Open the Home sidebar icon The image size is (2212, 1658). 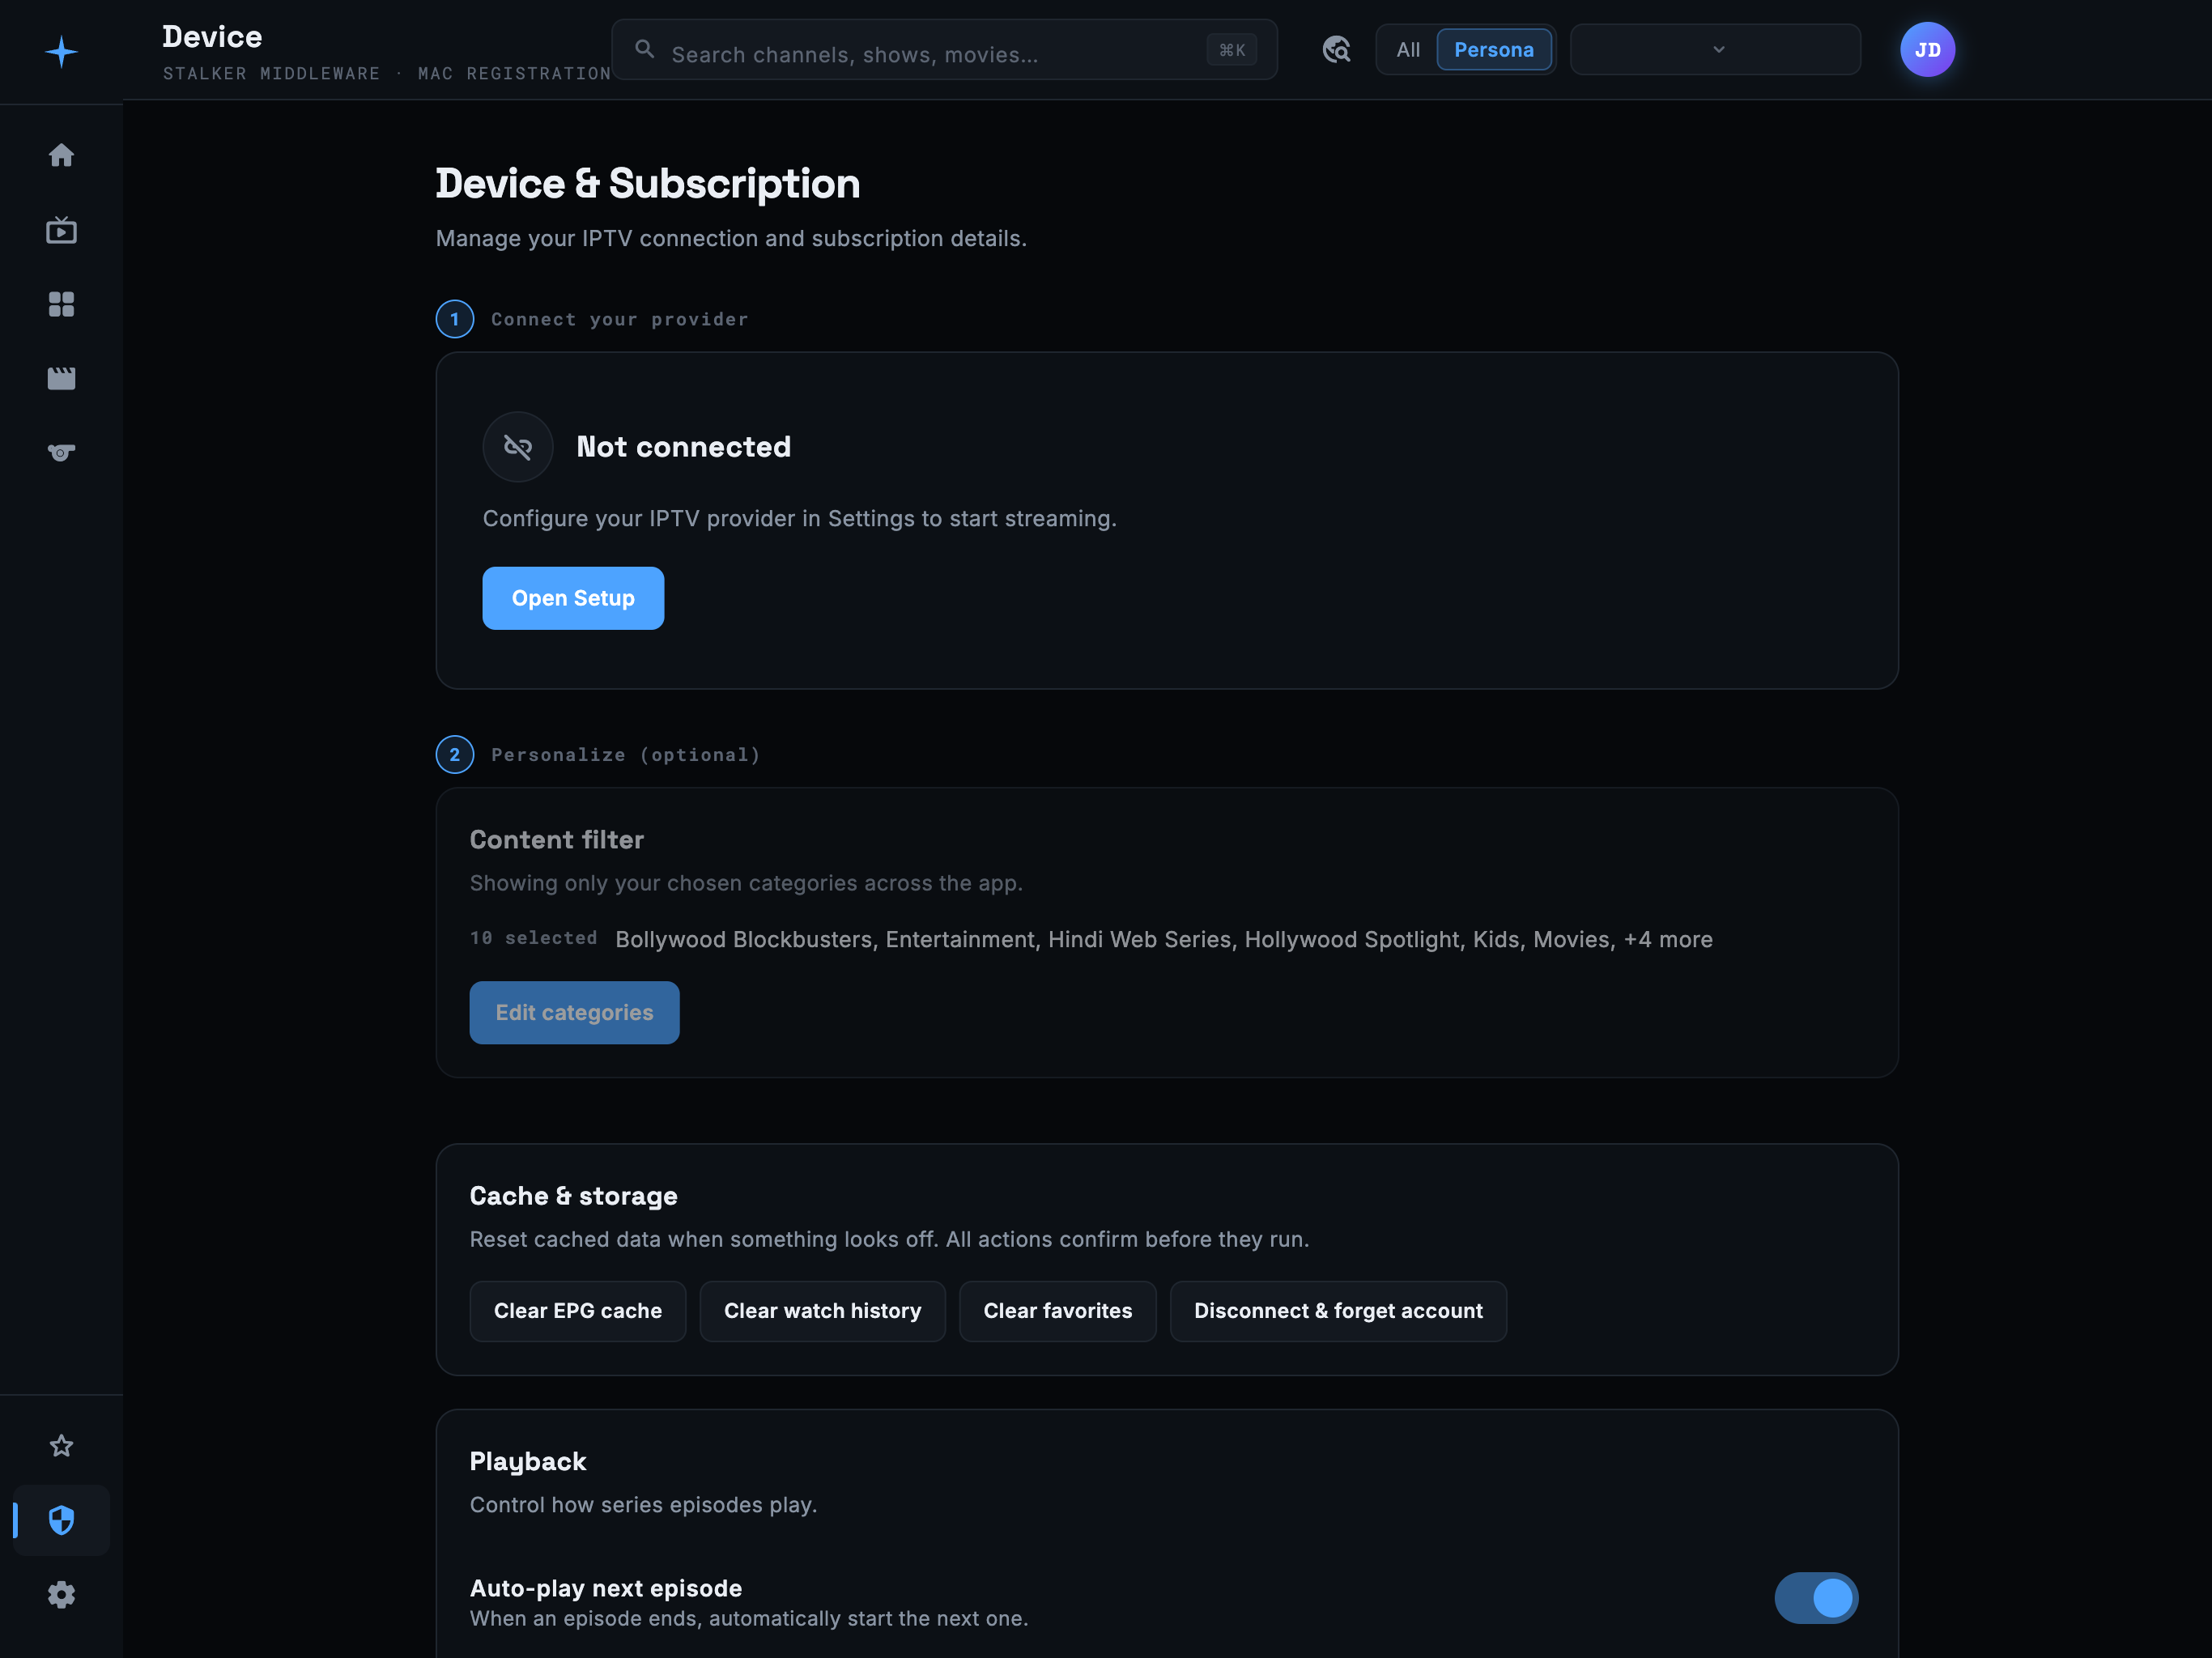(x=61, y=155)
